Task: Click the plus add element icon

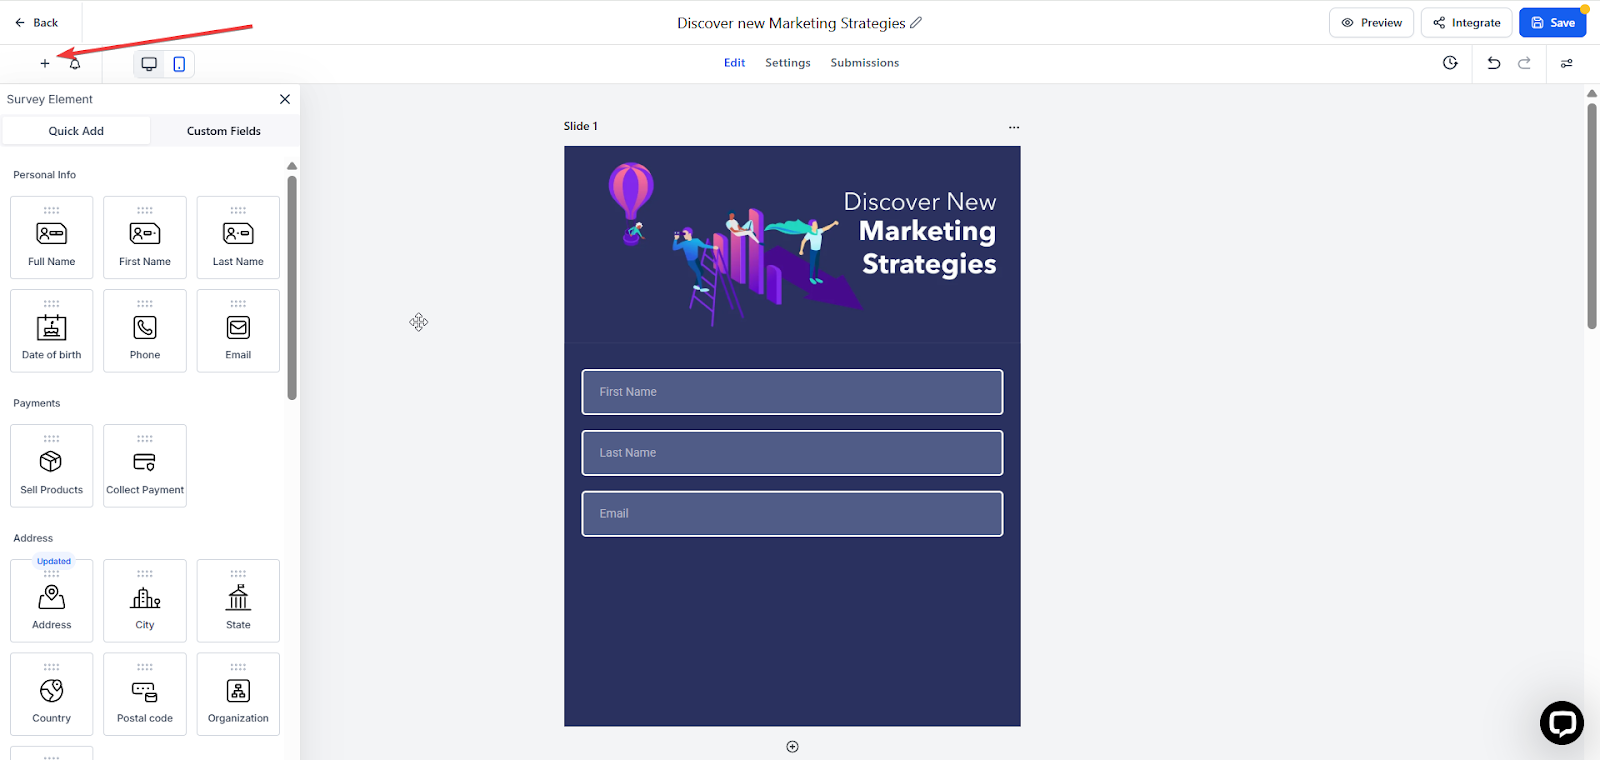Action: pos(45,64)
